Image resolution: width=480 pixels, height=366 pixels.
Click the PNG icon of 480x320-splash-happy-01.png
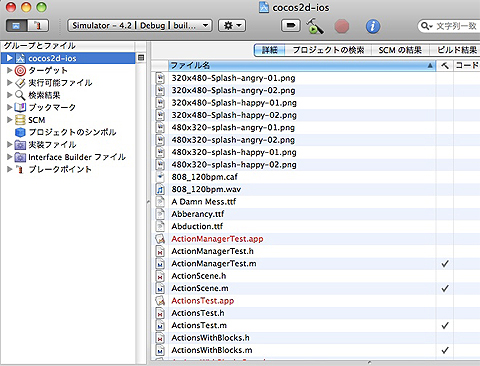160,152
